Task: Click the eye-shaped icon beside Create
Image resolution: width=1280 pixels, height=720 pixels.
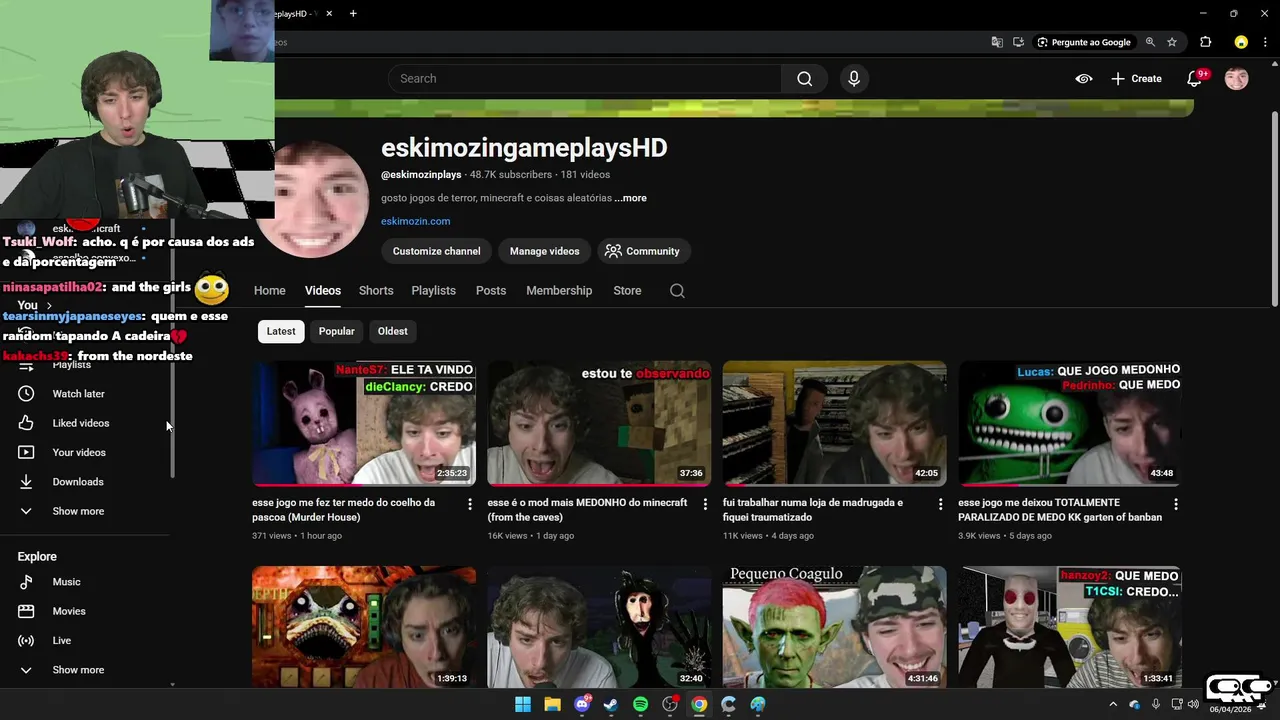Action: 1083,79
